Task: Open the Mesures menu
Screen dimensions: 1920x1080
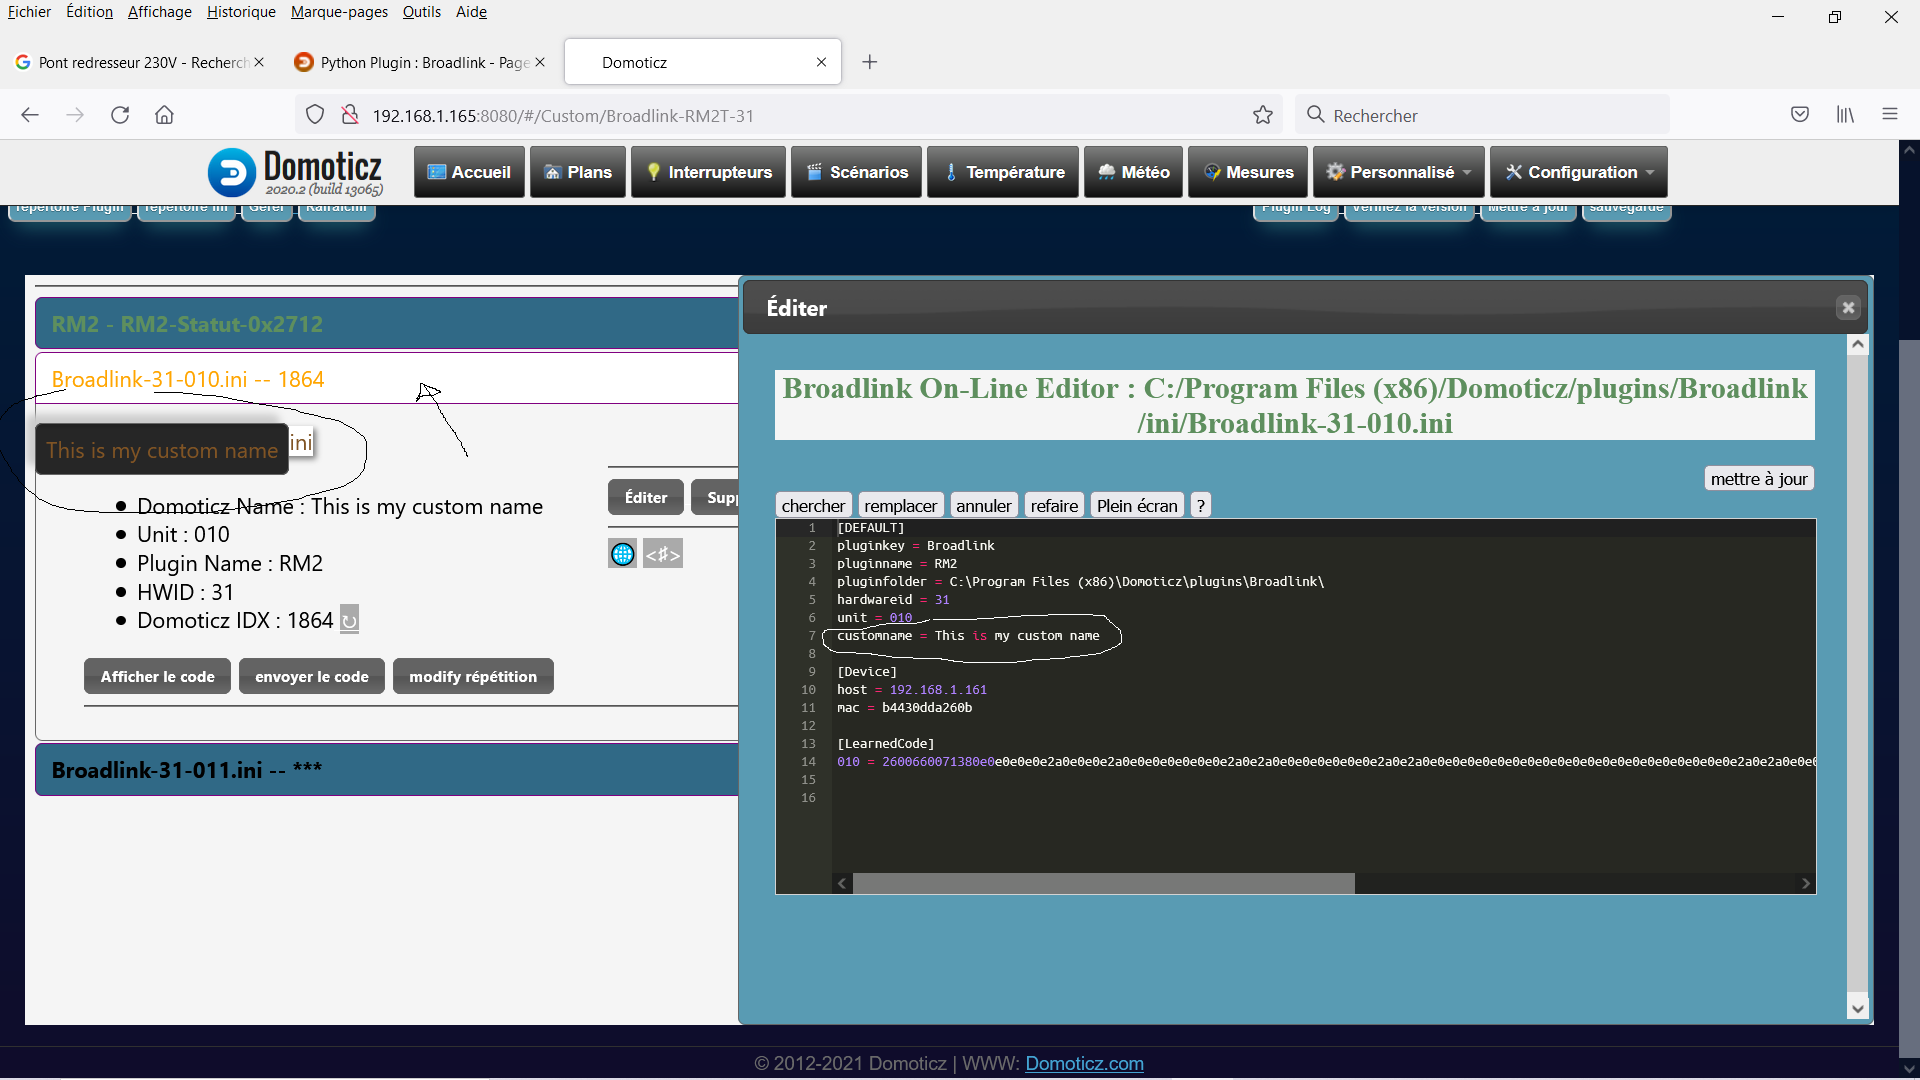Action: pyautogui.click(x=1248, y=172)
